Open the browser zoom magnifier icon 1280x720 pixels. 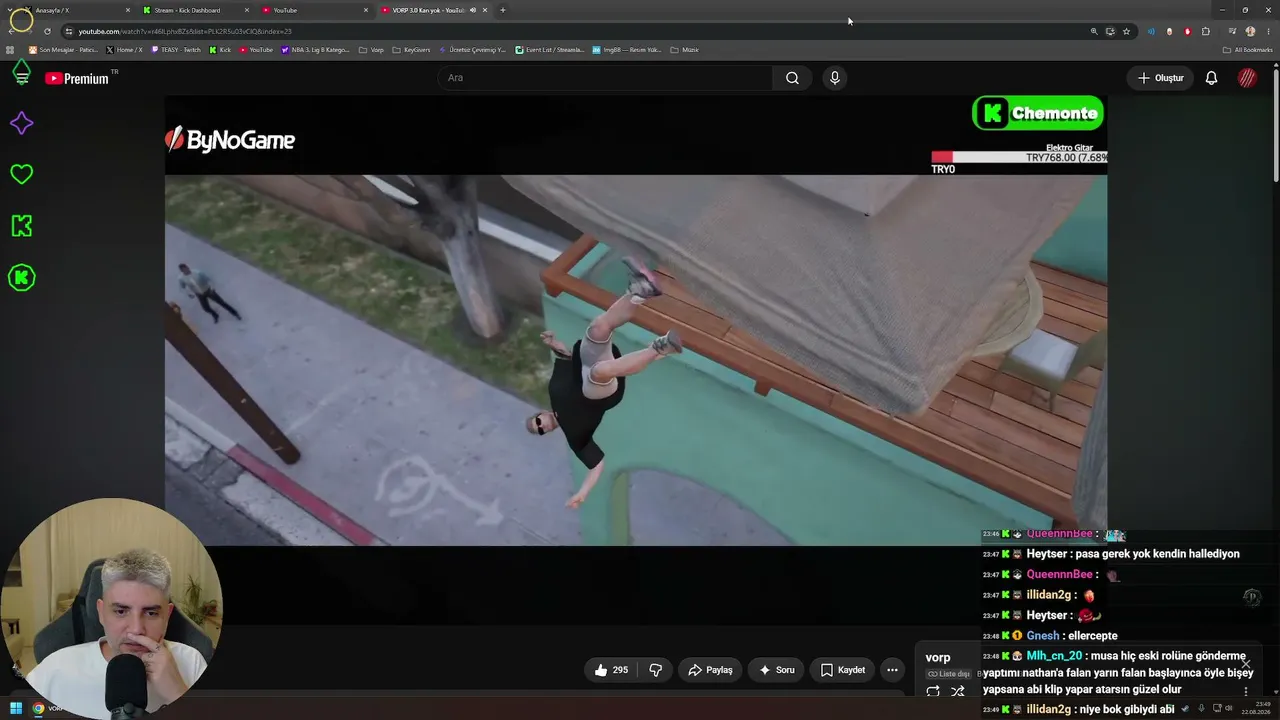(x=1094, y=31)
